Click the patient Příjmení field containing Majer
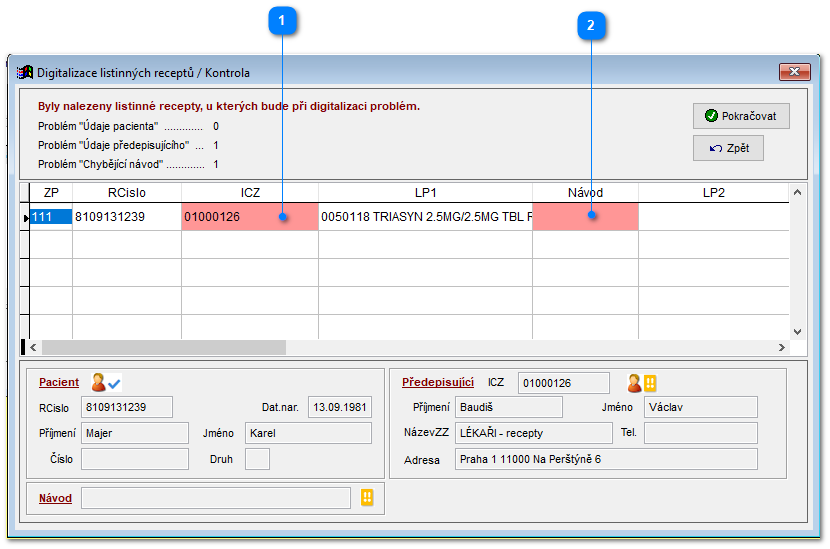Screen dimensions: 830x549 pyautogui.click(x=134, y=433)
